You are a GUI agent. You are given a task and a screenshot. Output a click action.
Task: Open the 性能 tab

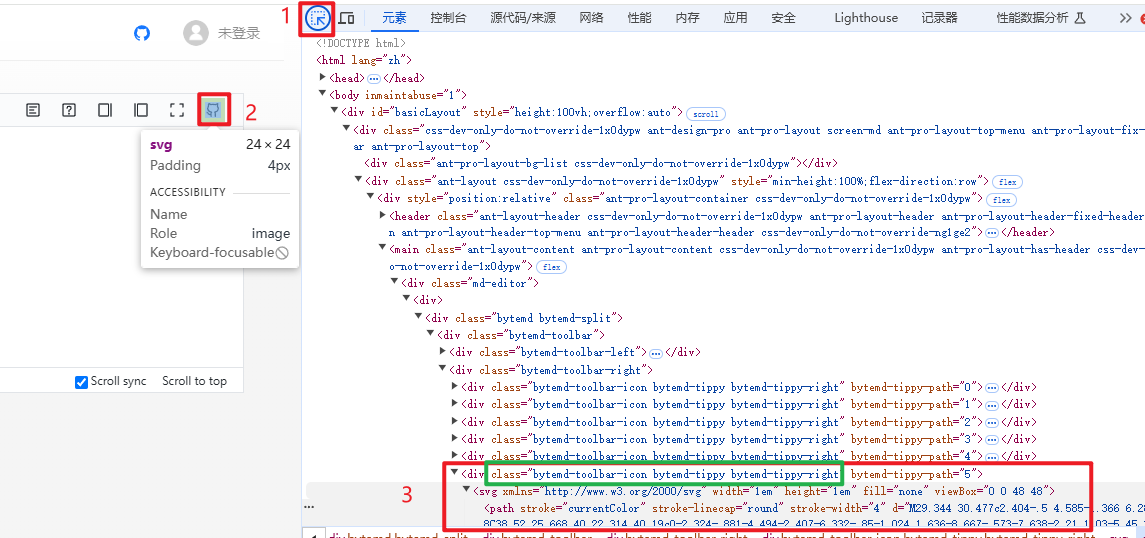tap(640, 18)
